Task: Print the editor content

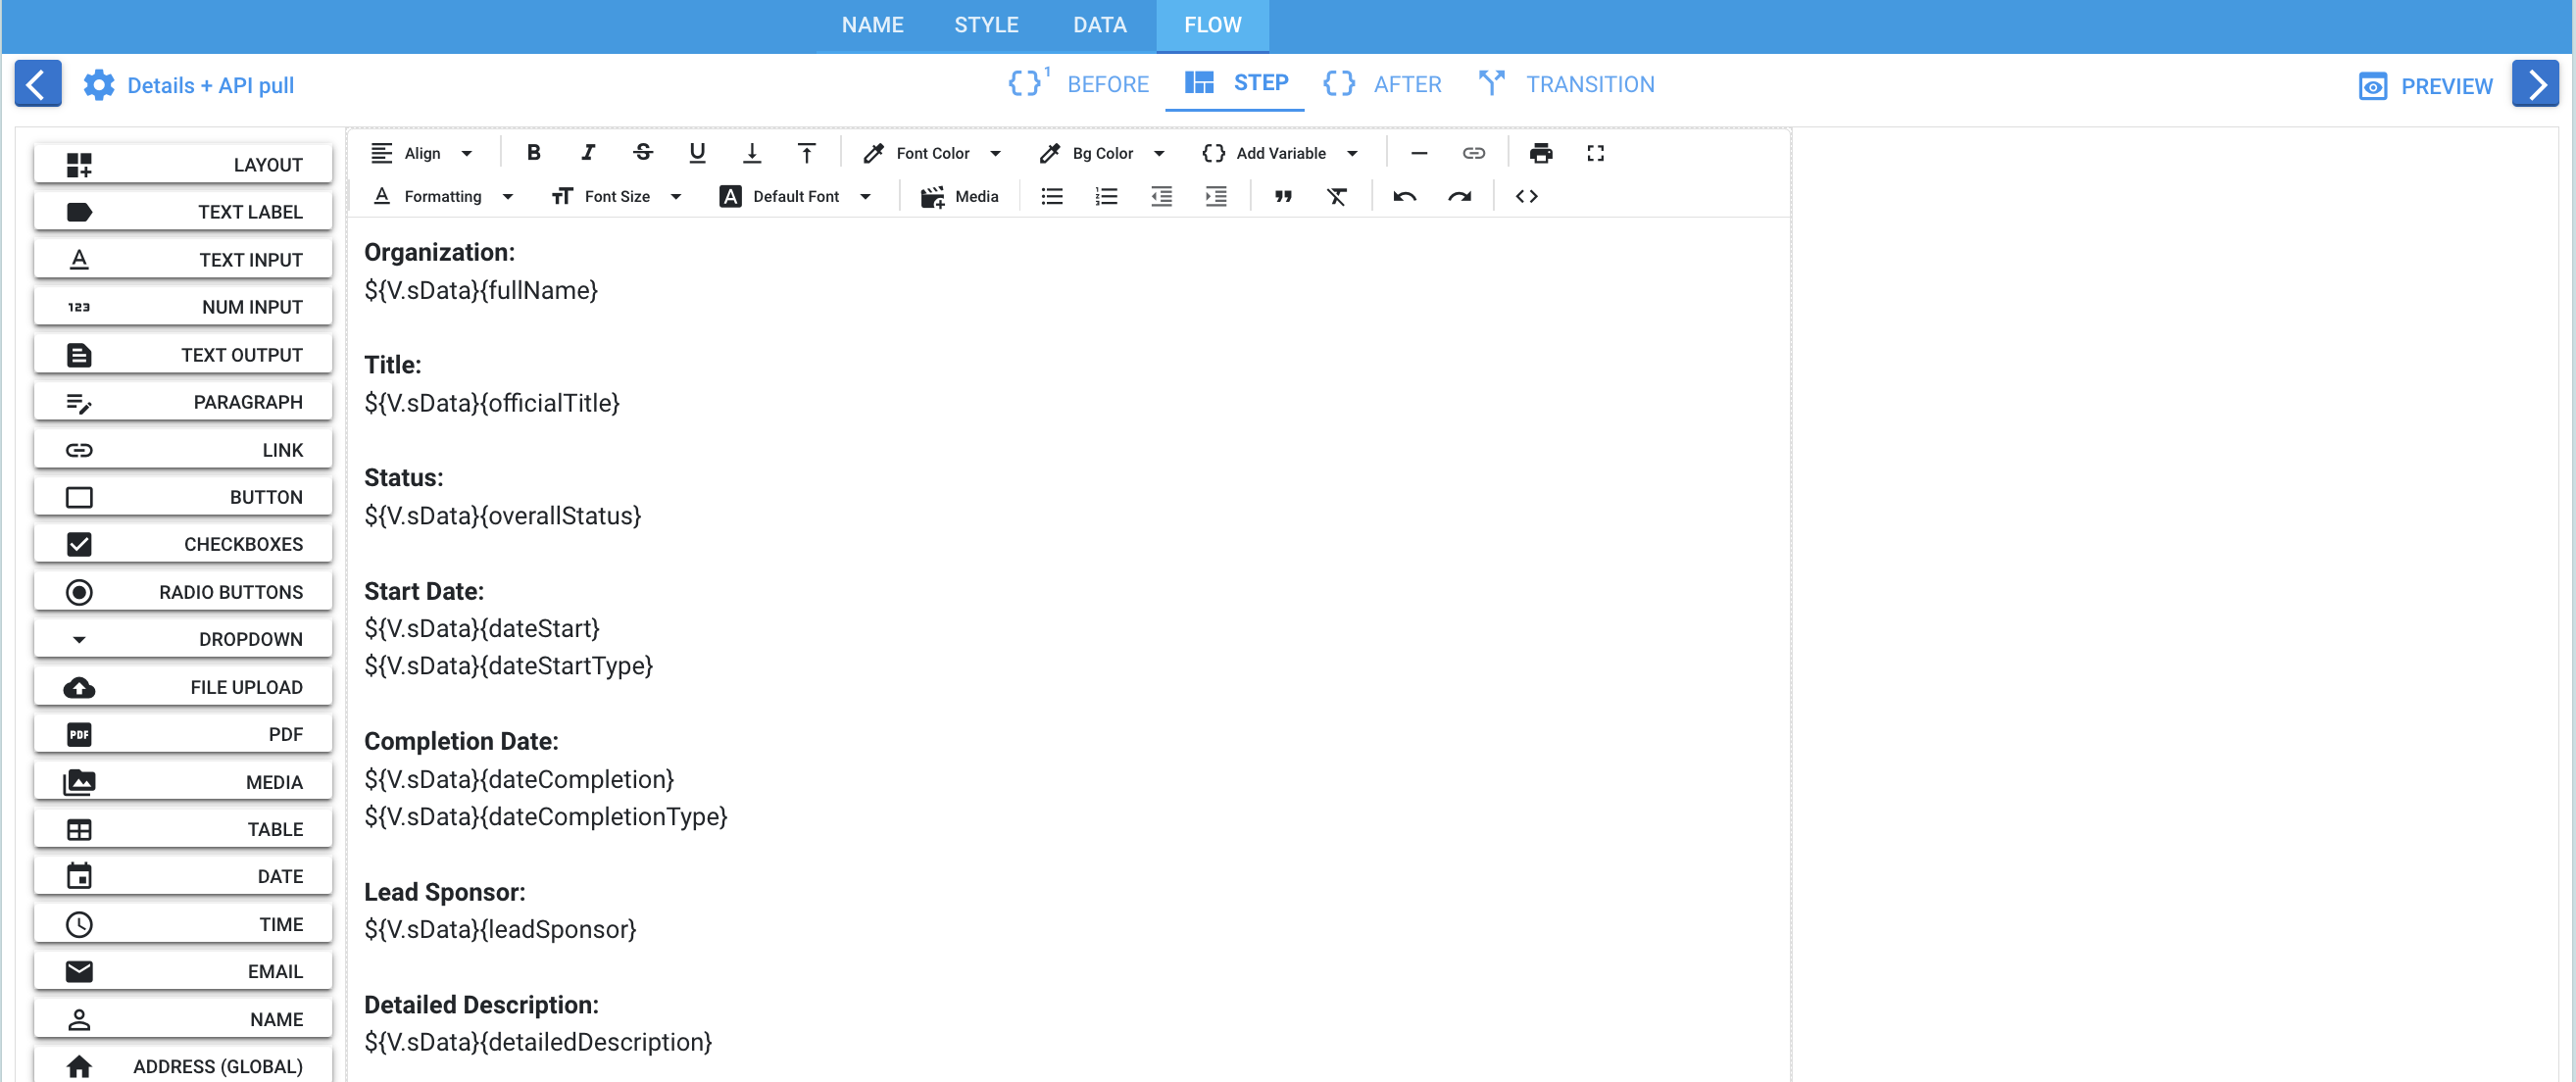Action: coord(1540,153)
